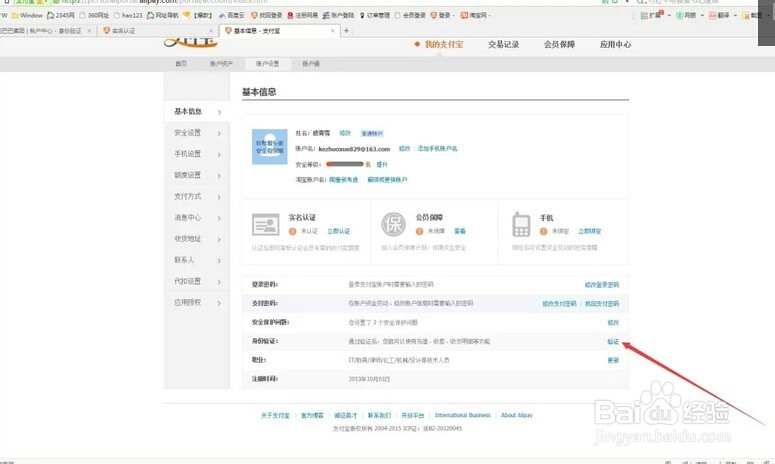775x464 pixels.
Task: Click 解绑或更换账户 link
Action: 387,180
